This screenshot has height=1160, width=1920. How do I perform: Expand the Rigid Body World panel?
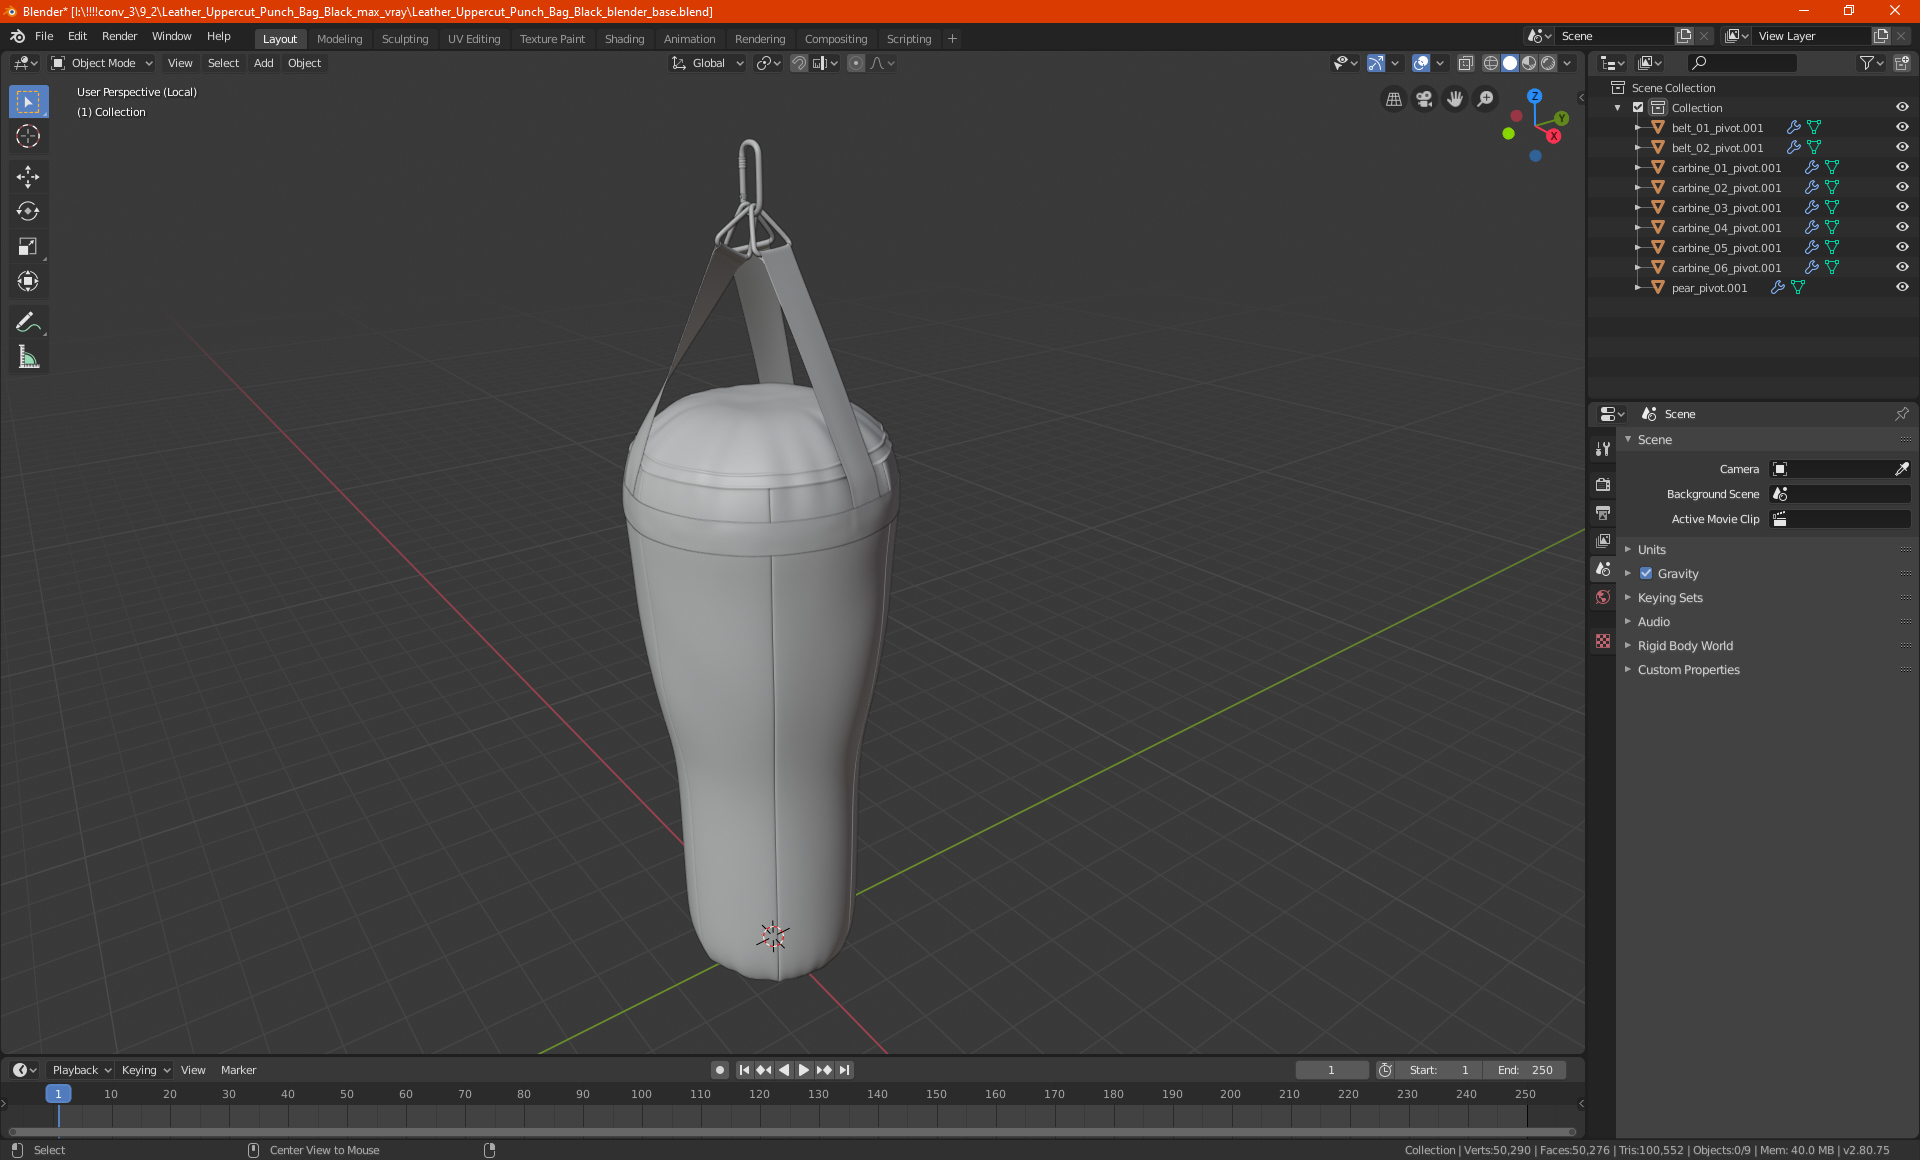click(1685, 646)
